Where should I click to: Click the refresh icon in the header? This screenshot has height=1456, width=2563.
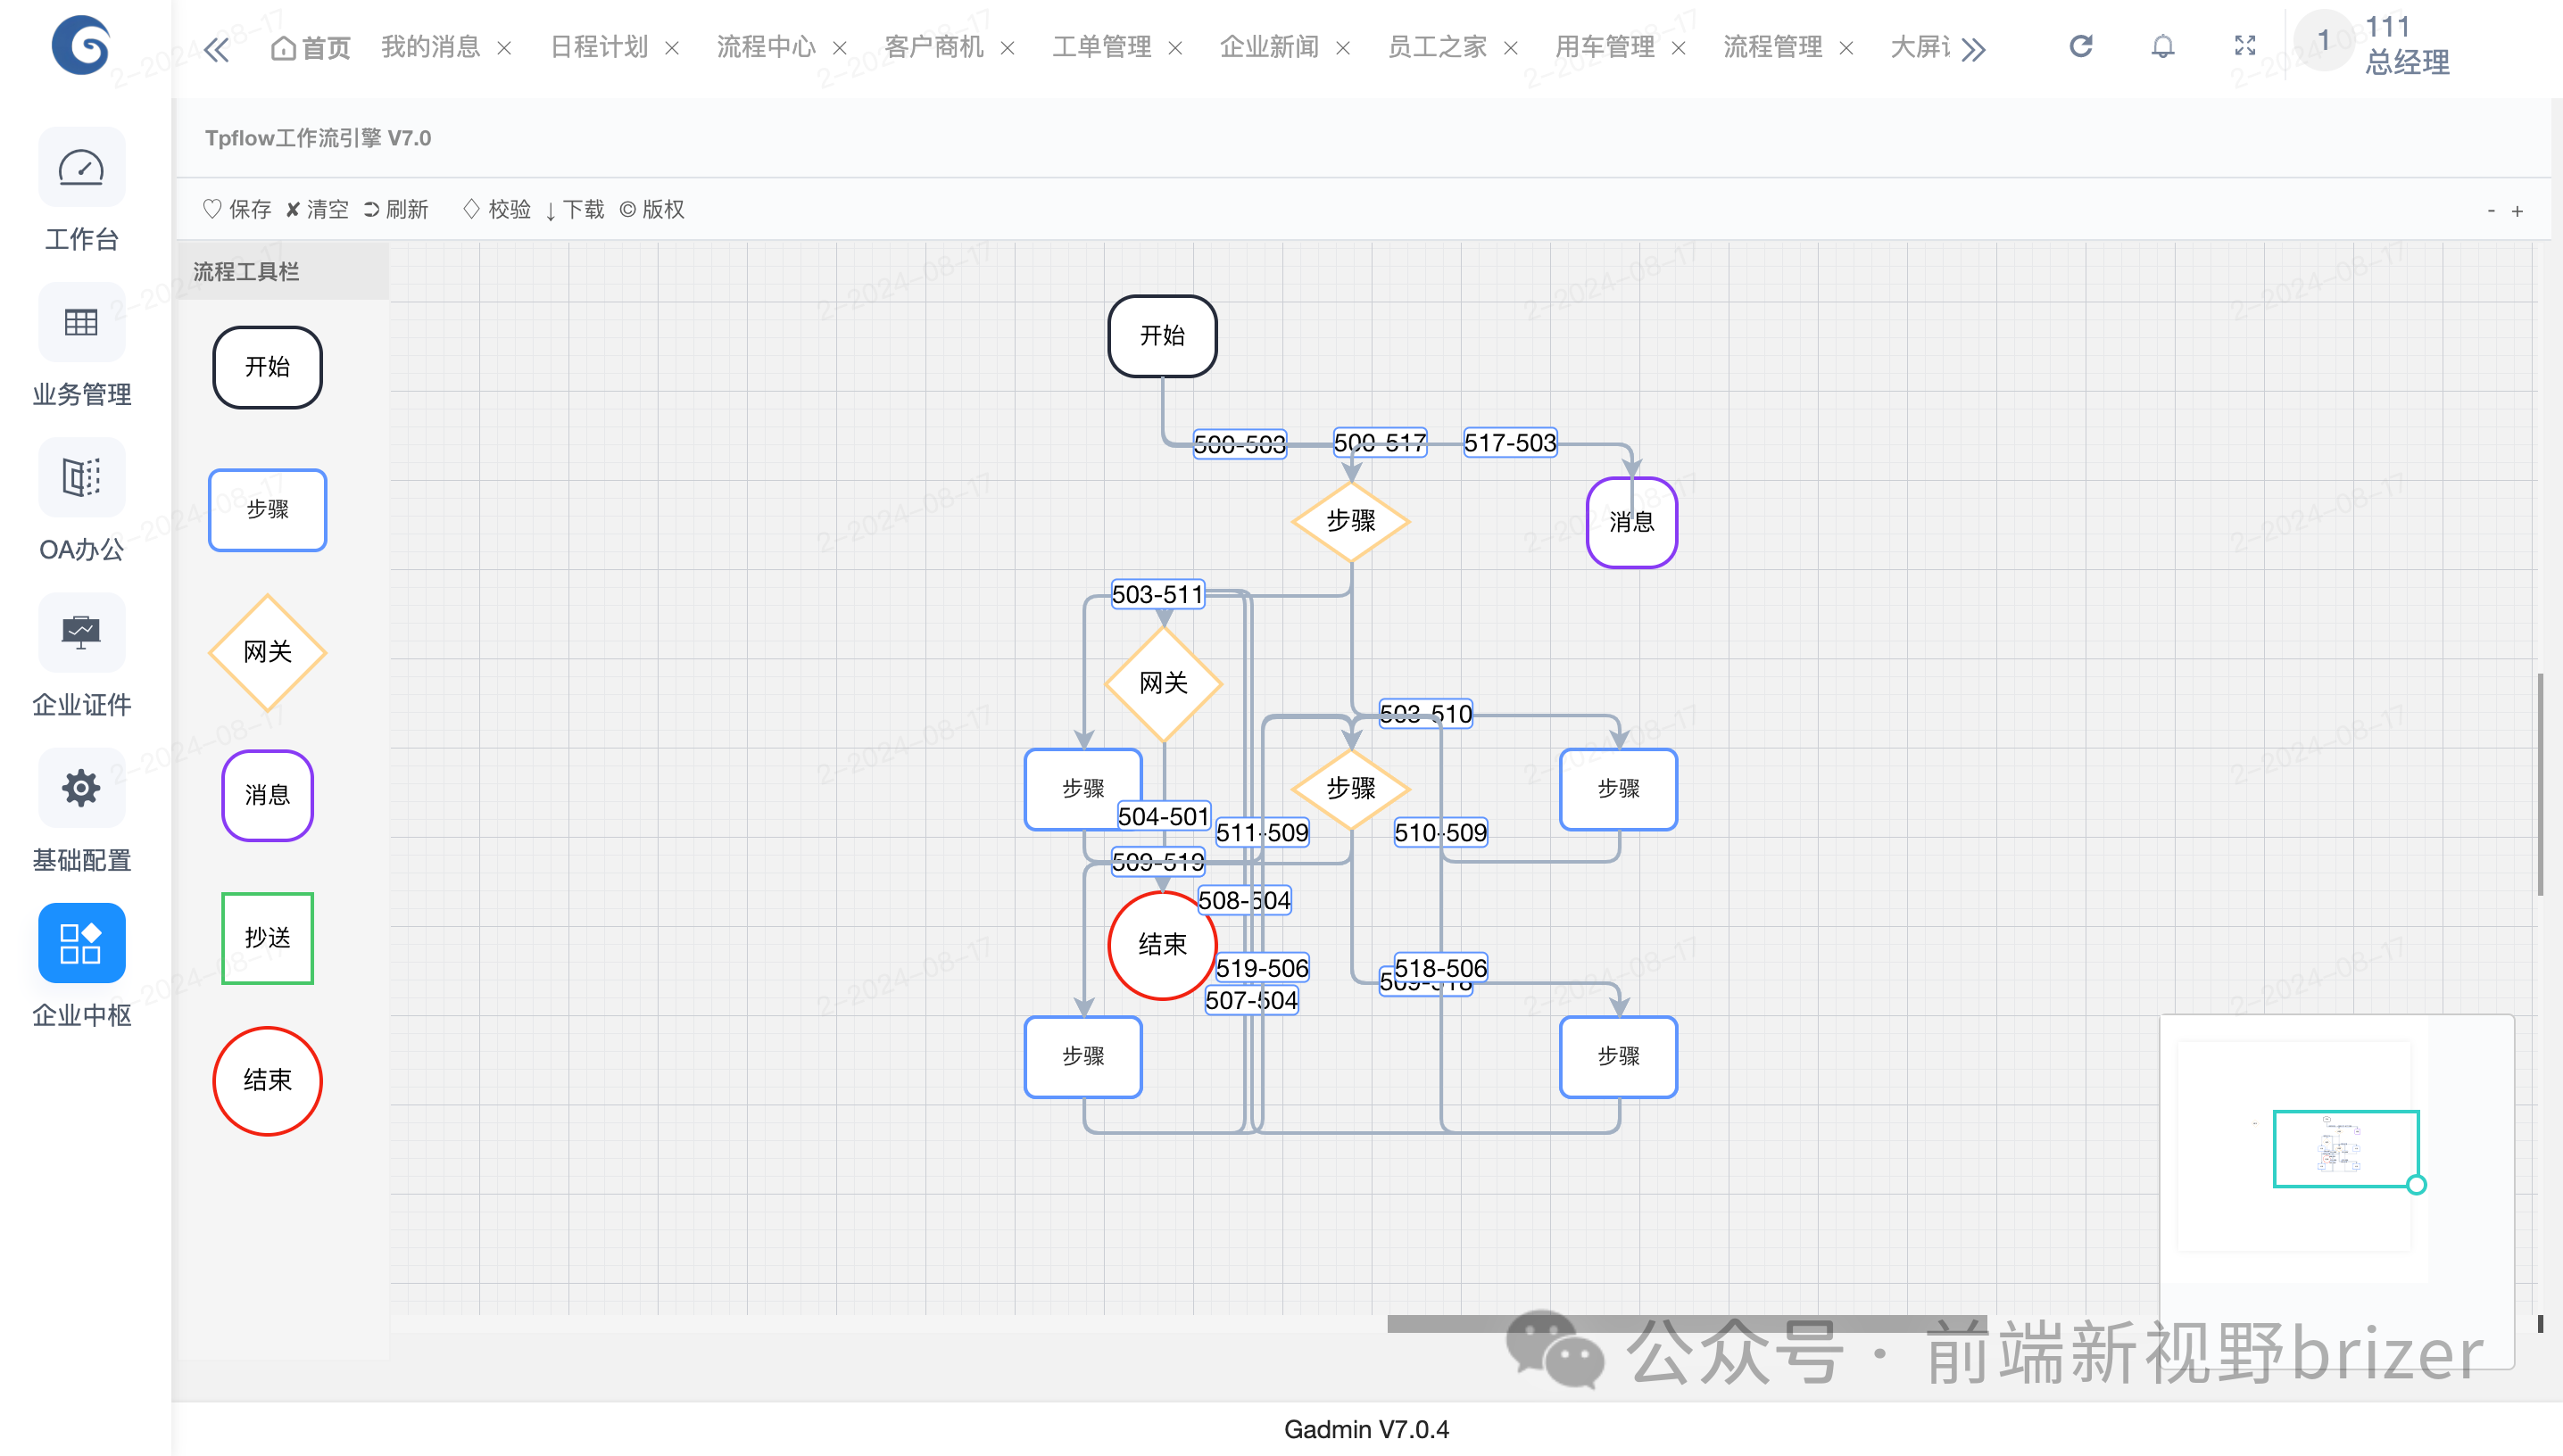pyautogui.click(x=2081, y=46)
